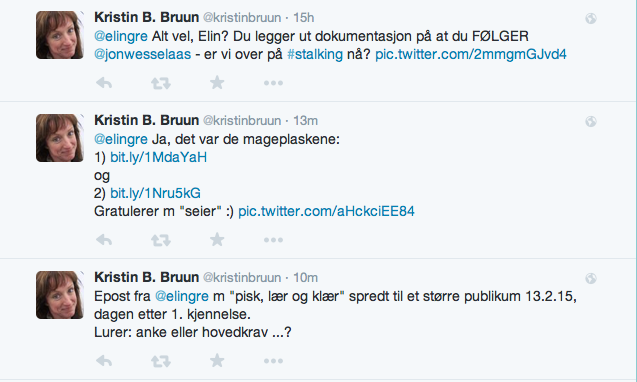Retweet the 10m tweet about kjennelse

pos(161,361)
